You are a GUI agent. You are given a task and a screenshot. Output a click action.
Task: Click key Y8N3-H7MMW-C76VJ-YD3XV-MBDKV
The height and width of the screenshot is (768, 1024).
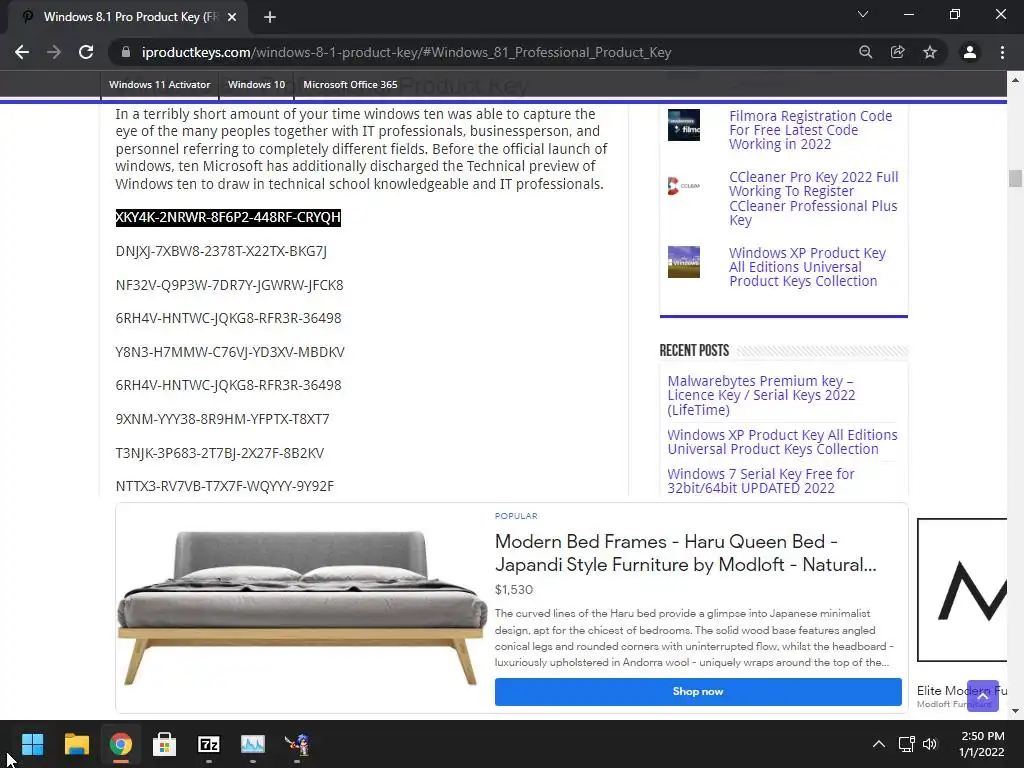(x=230, y=352)
